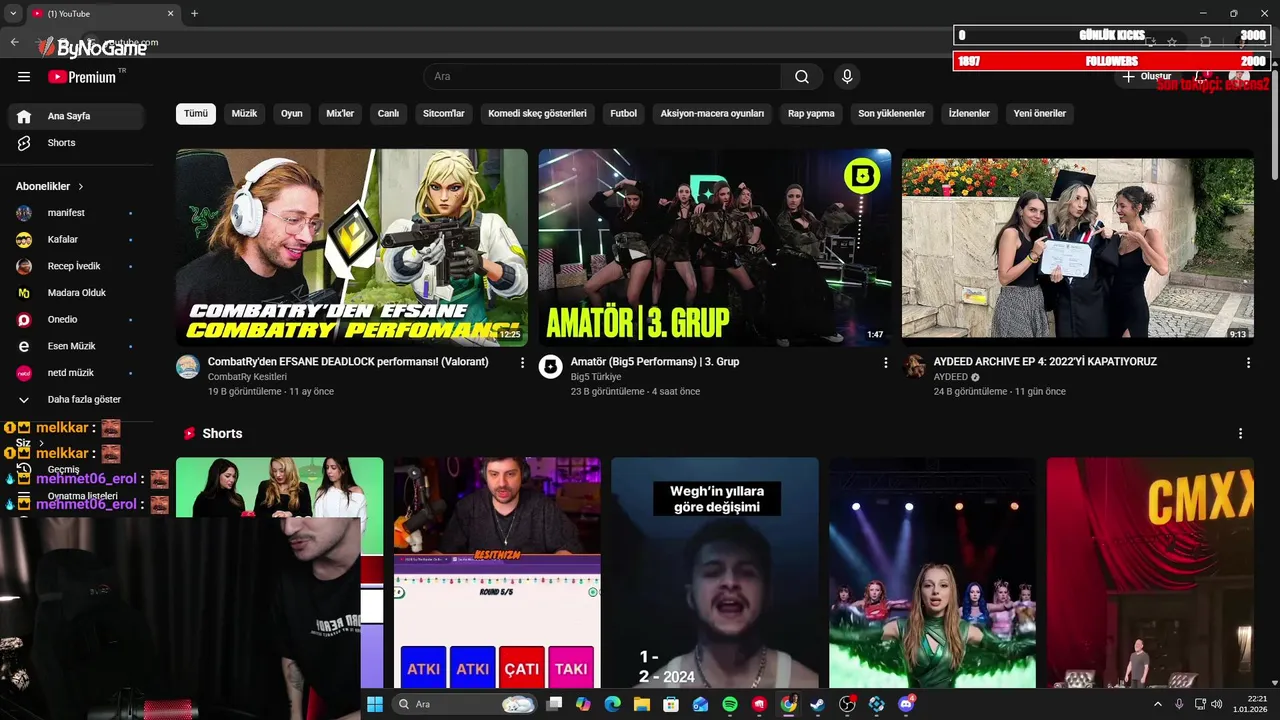
Task: Open Shorts section three-dot menu
Action: pyautogui.click(x=1240, y=434)
